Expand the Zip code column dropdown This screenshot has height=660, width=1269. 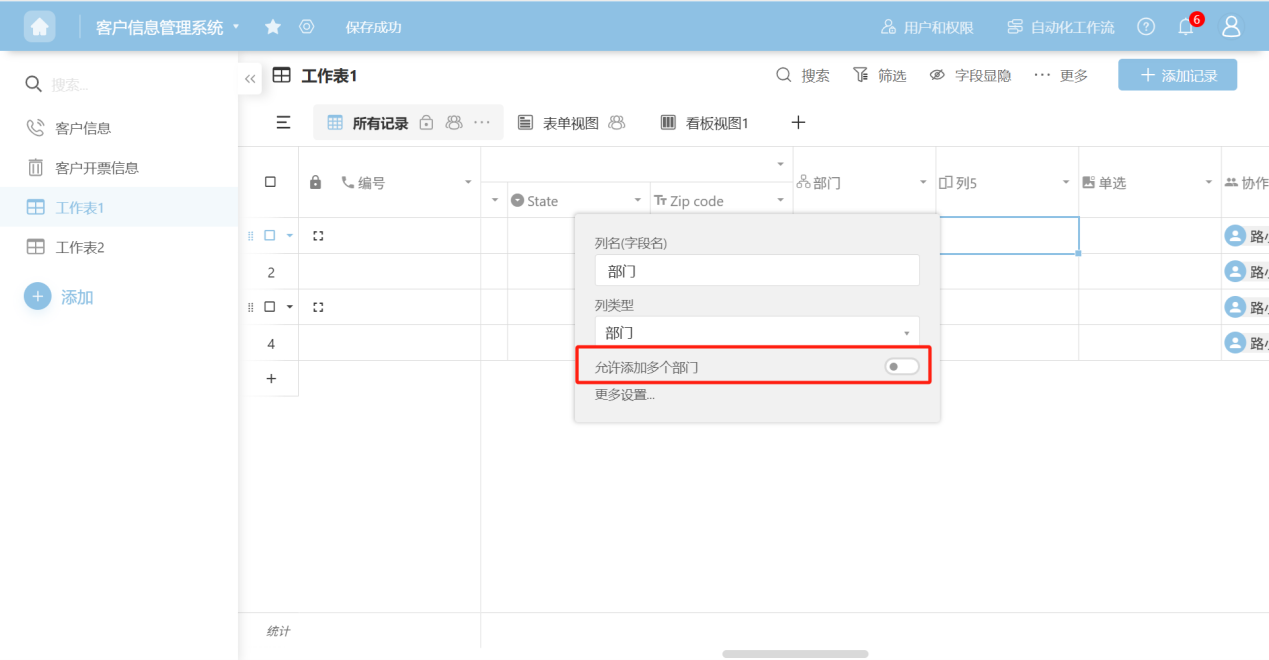pyautogui.click(x=780, y=201)
